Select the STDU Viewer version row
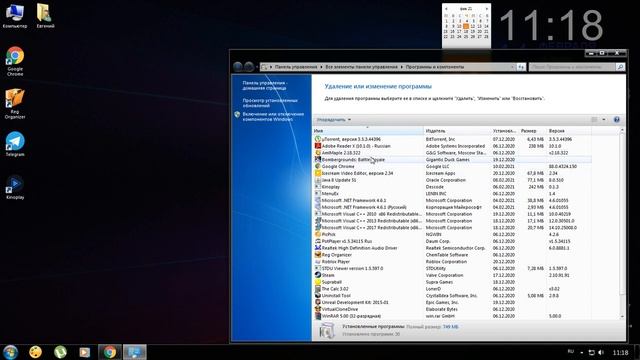 [452, 268]
